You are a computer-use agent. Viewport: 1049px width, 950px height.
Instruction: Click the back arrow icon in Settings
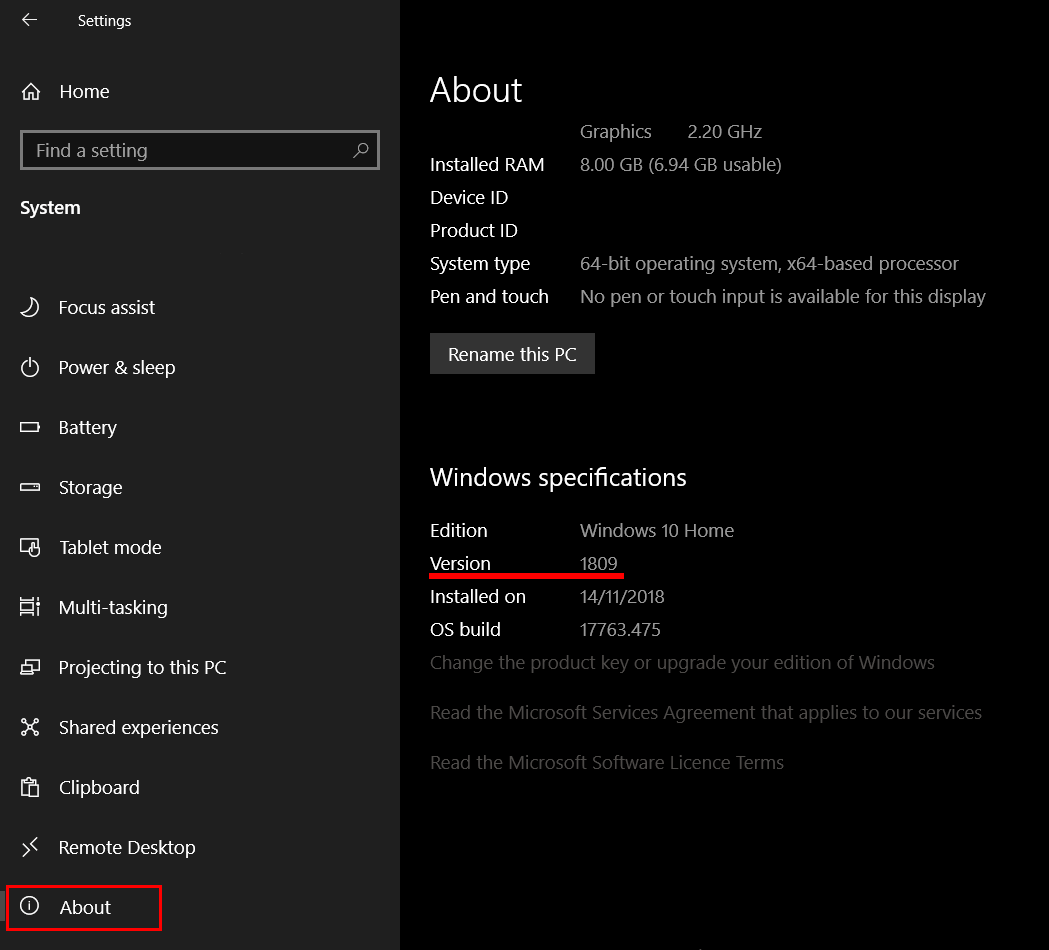(29, 20)
